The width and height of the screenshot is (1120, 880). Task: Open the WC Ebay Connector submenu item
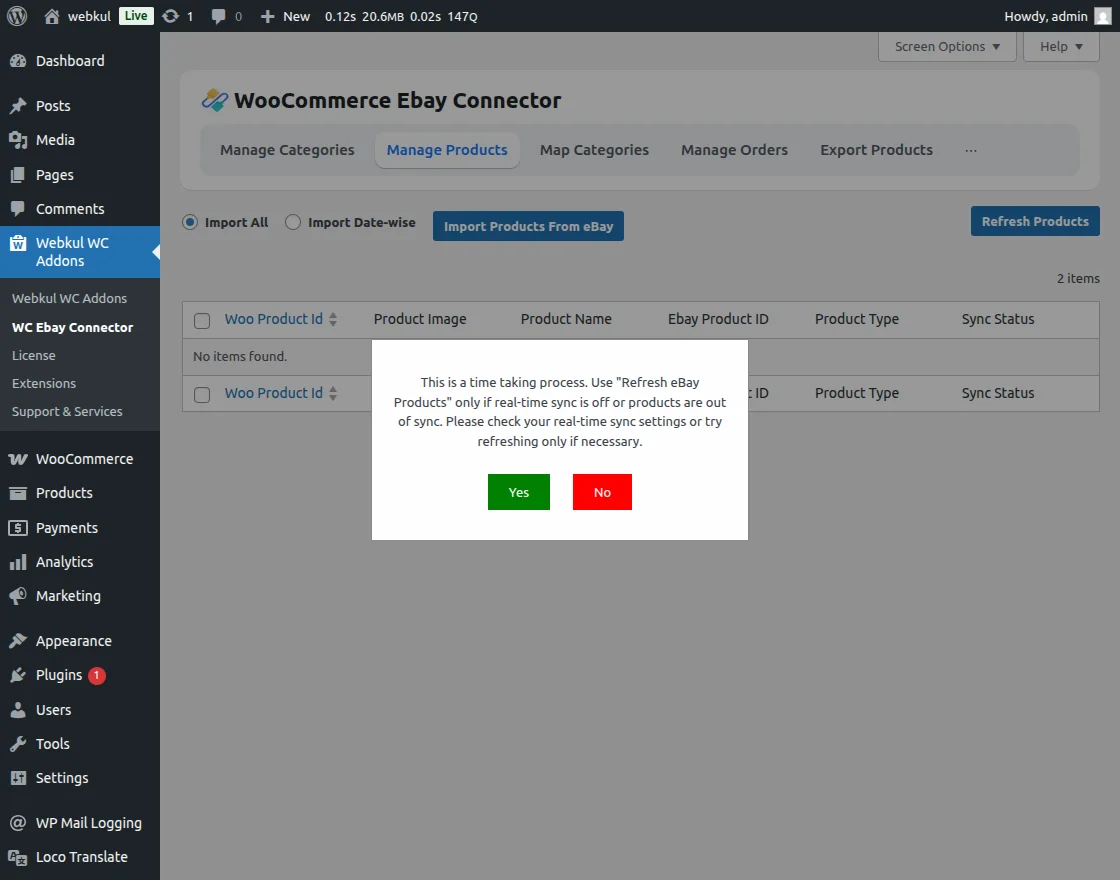point(73,327)
